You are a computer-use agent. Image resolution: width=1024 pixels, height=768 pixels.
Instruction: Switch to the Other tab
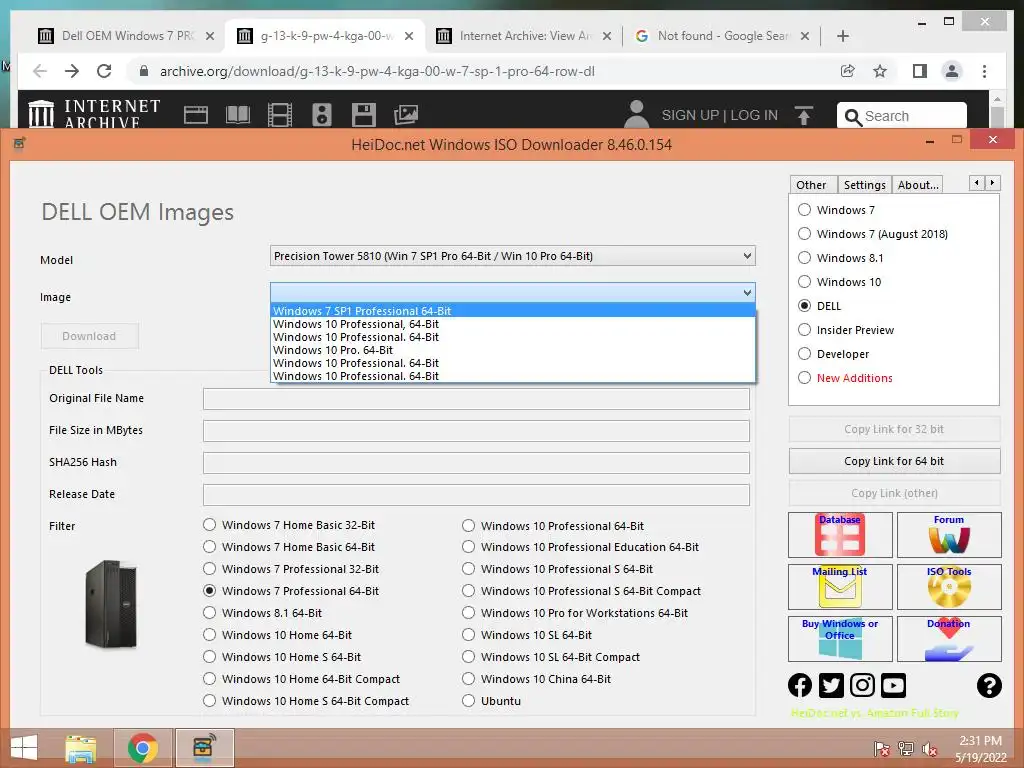click(812, 185)
